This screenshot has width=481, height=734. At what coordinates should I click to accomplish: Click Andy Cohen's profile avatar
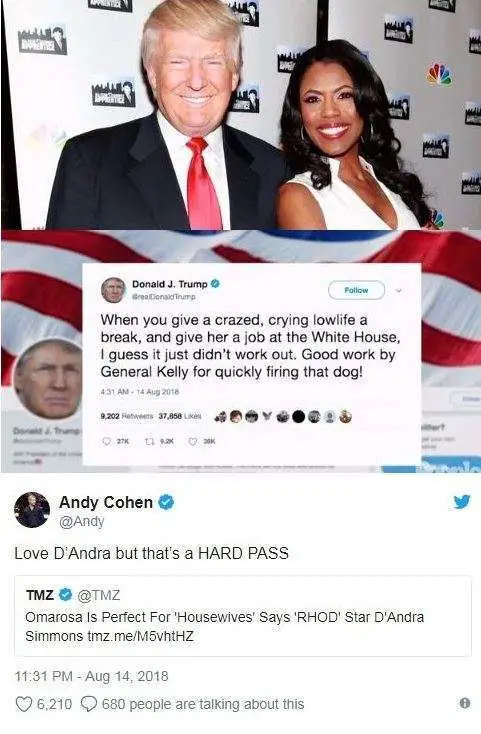[x=32, y=510]
